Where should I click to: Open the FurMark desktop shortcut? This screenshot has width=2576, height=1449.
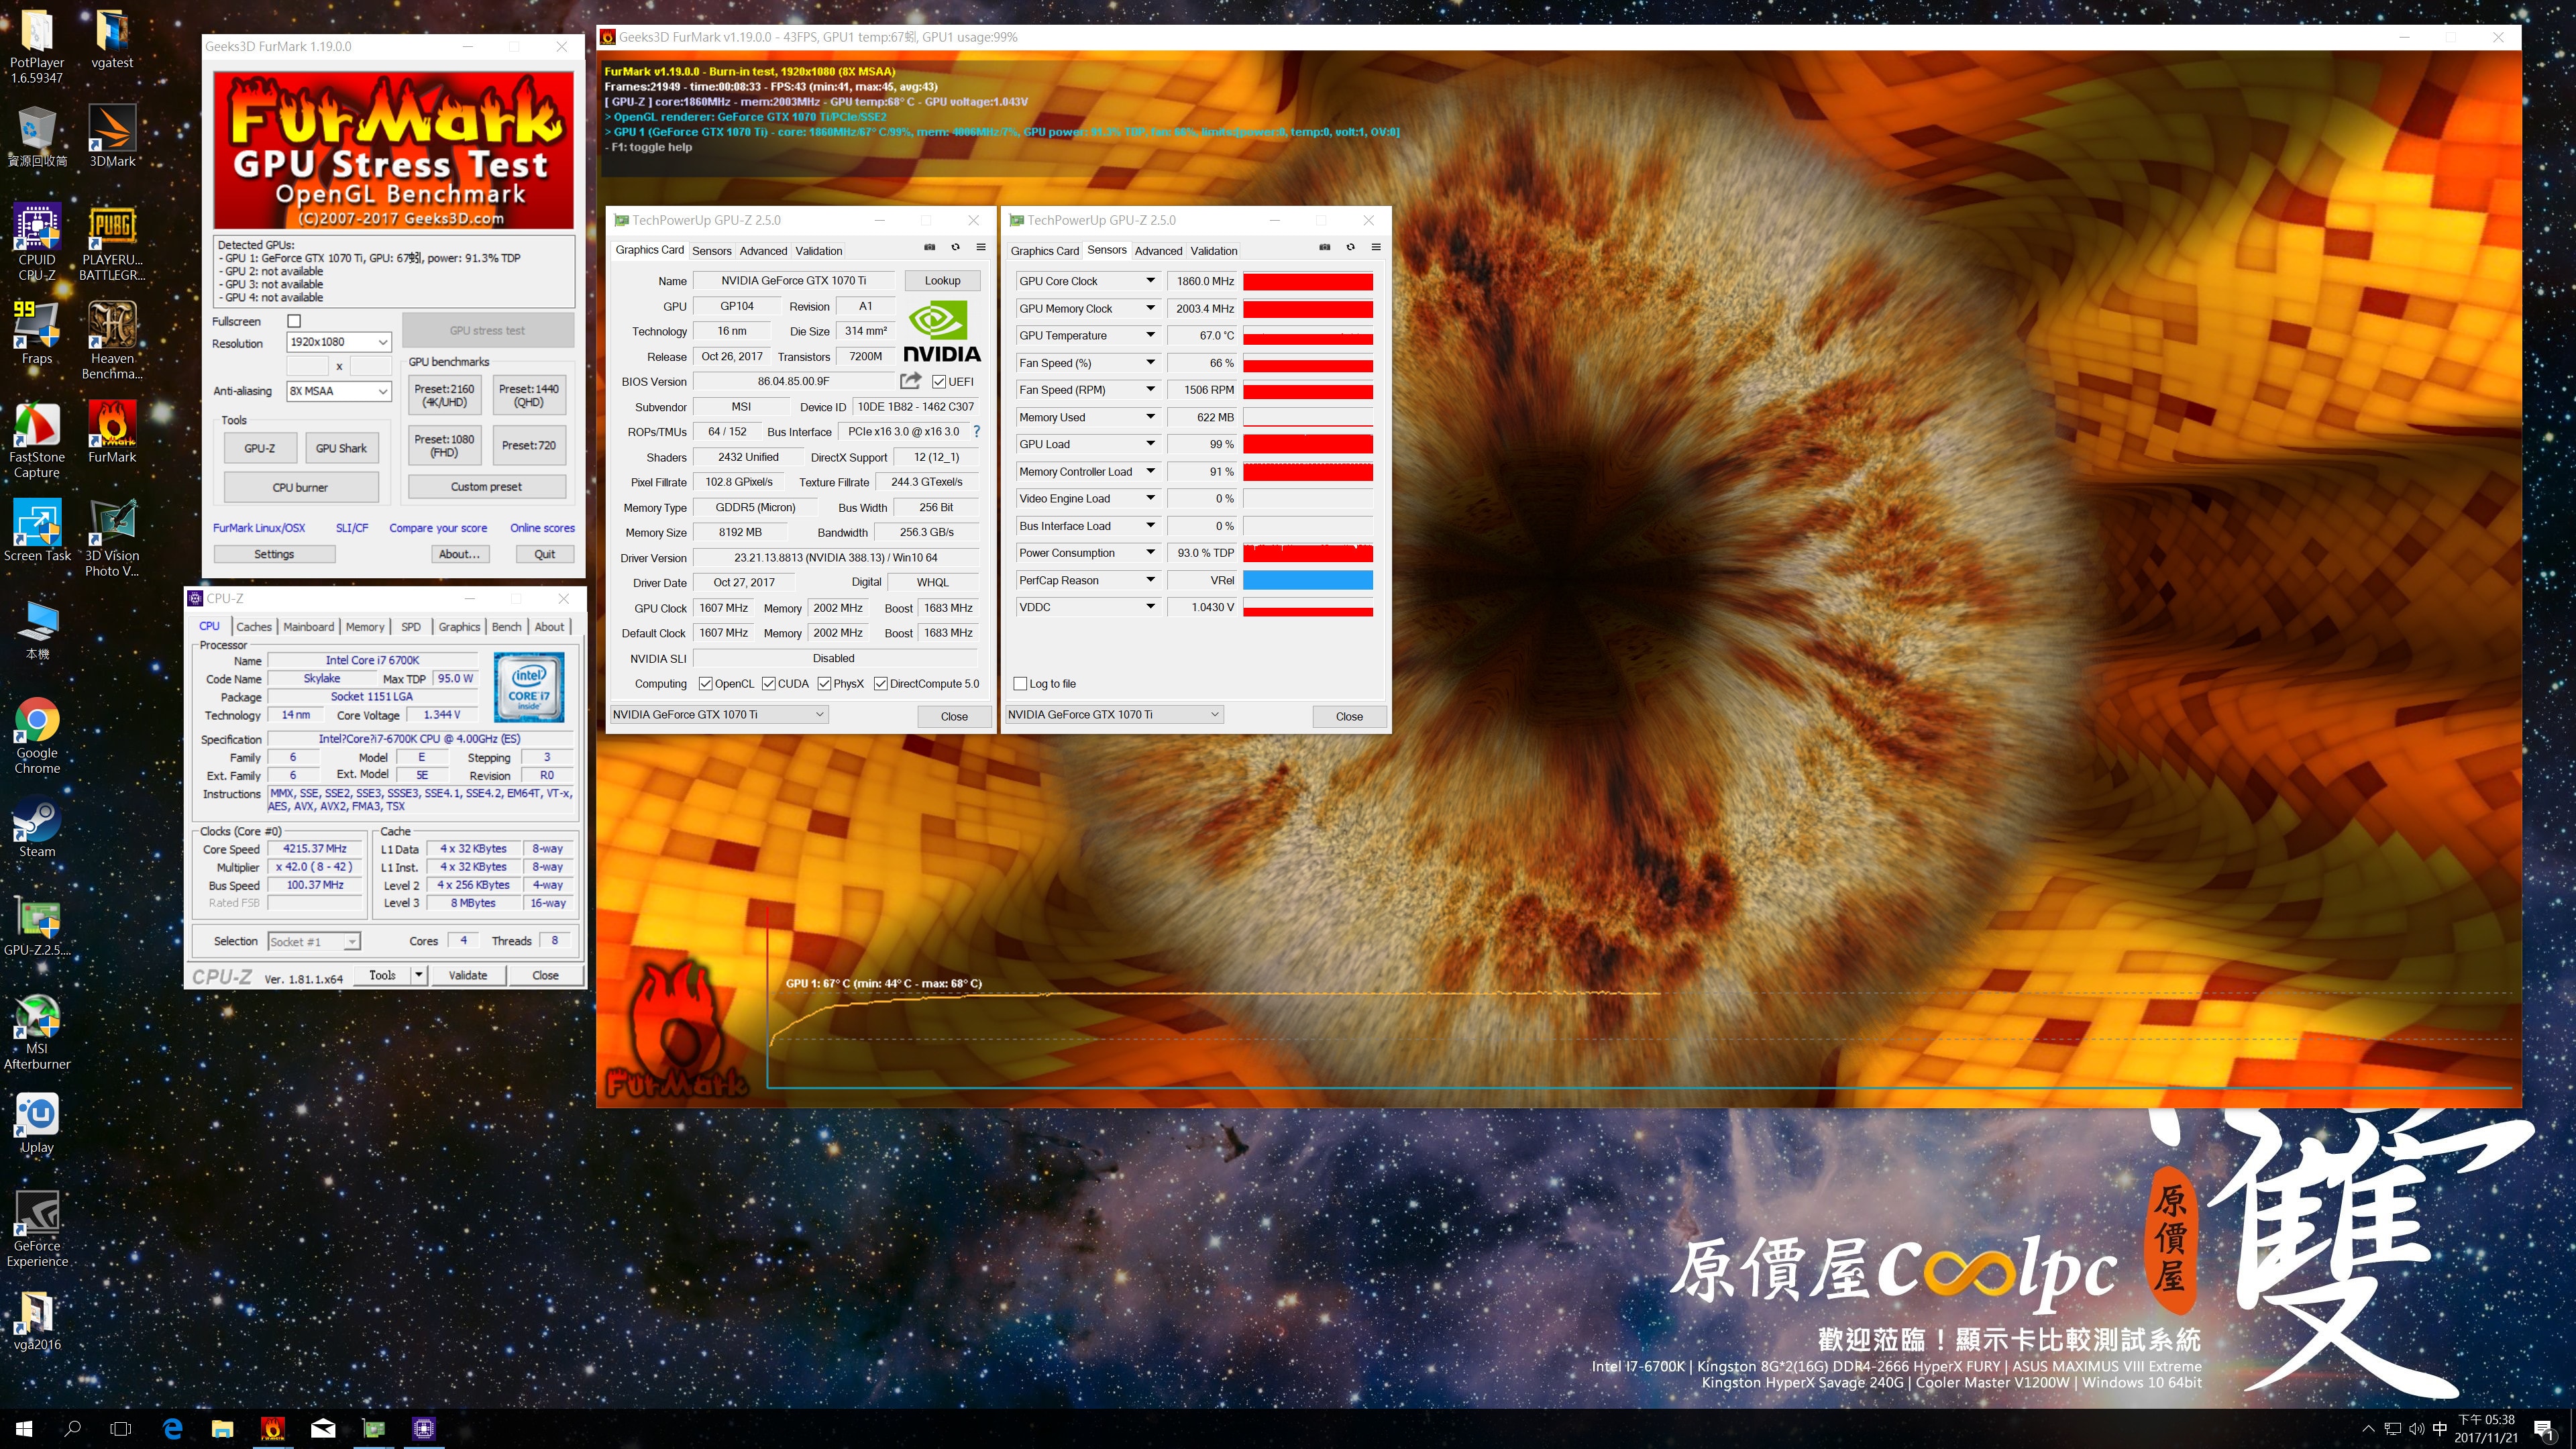click(x=112, y=432)
